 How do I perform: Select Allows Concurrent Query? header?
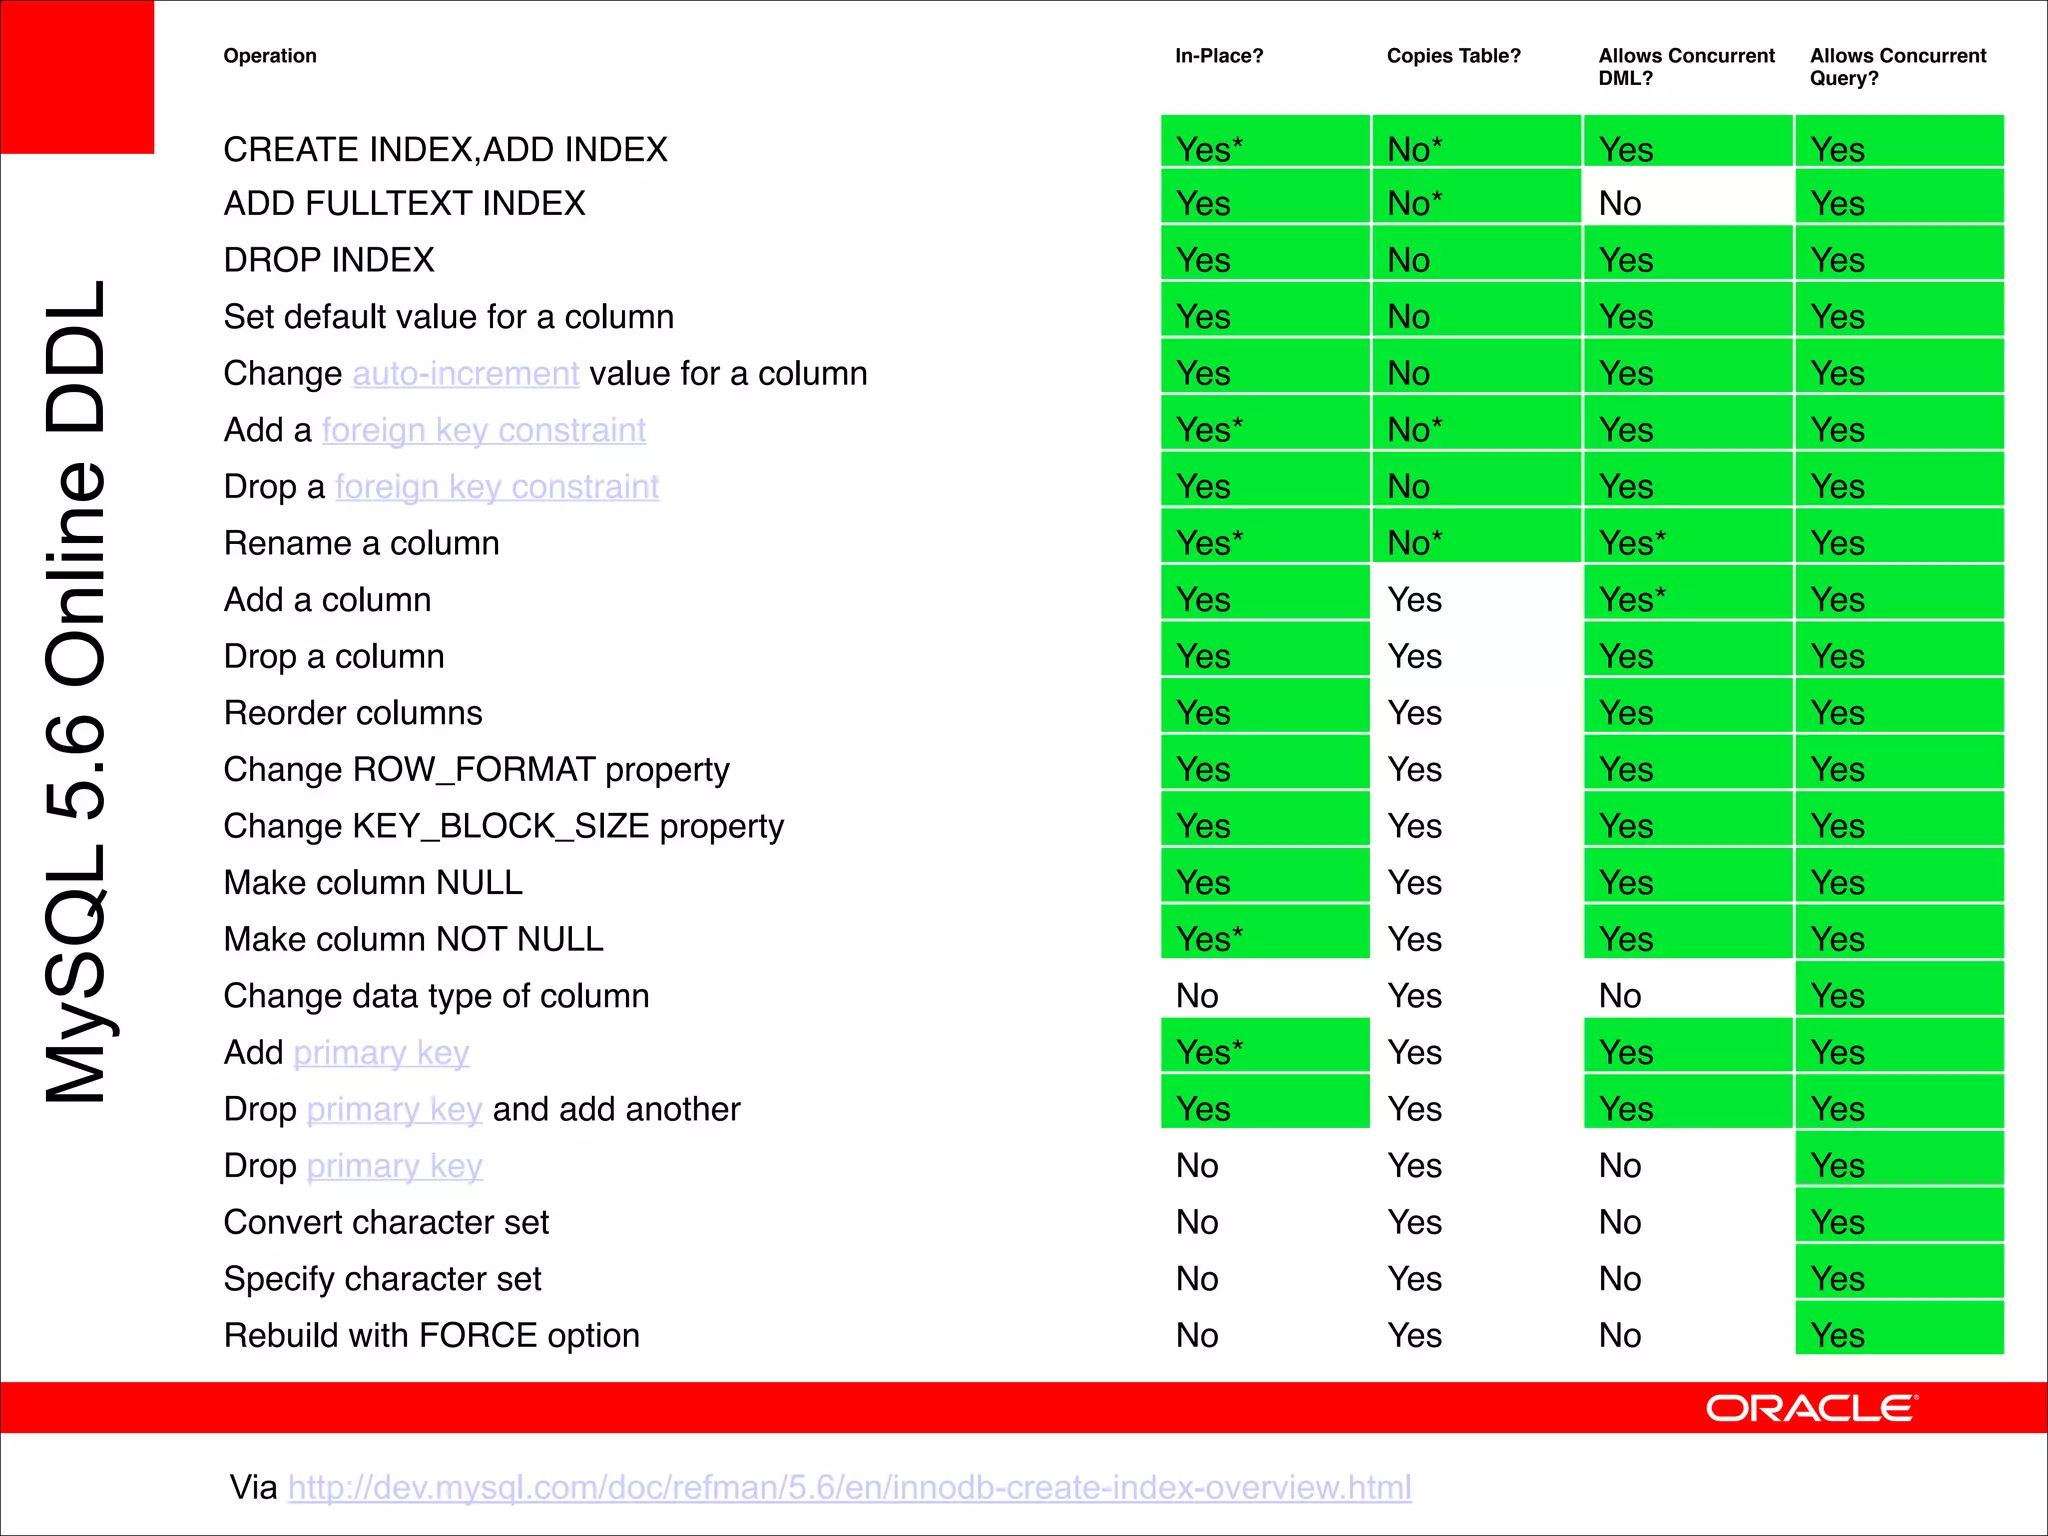[1898, 67]
